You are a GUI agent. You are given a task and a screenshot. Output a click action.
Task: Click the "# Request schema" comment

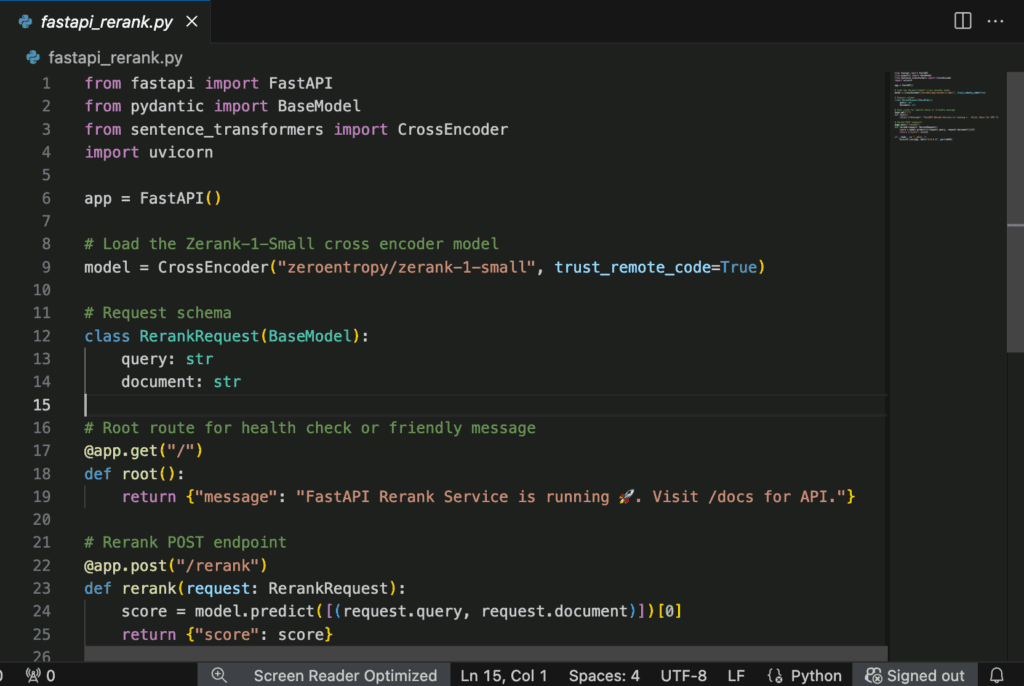pos(157,313)
